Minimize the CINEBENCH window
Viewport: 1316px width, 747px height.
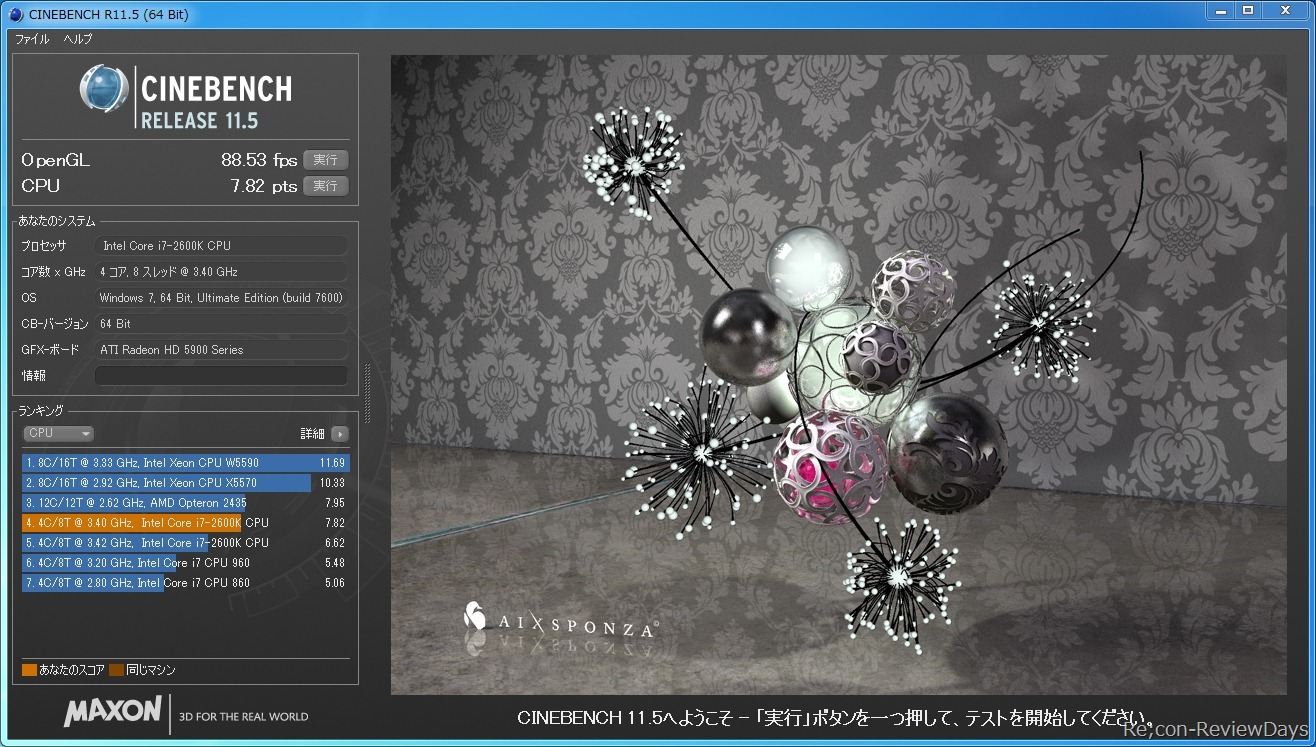pyautogui.click(x=1221, y=11)
